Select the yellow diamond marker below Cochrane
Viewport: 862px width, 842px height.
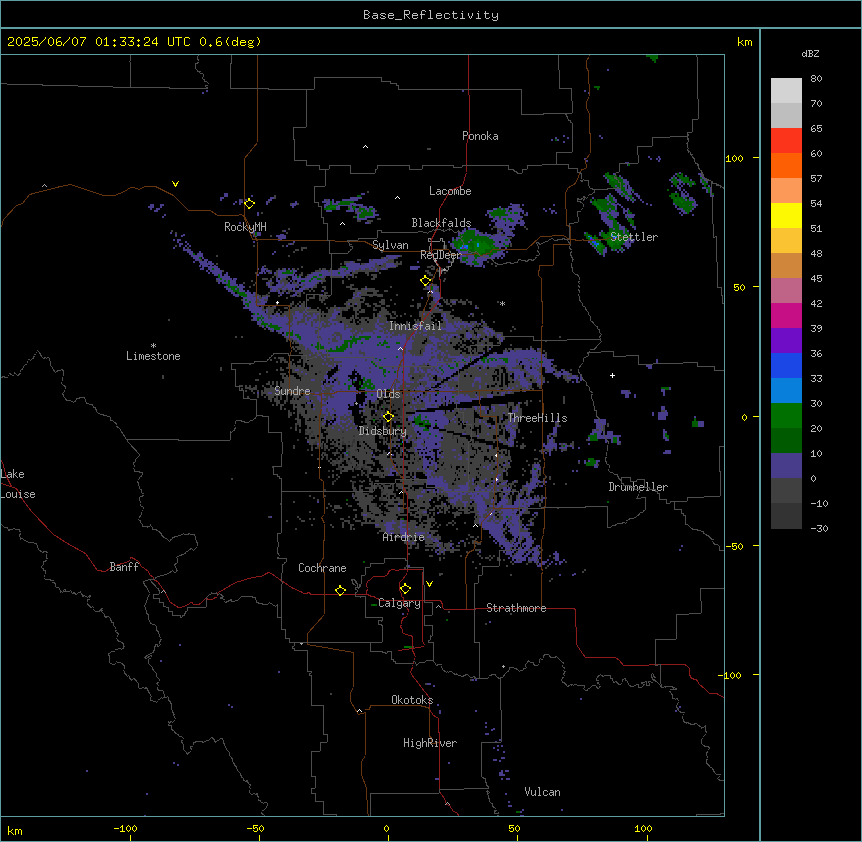340,590
